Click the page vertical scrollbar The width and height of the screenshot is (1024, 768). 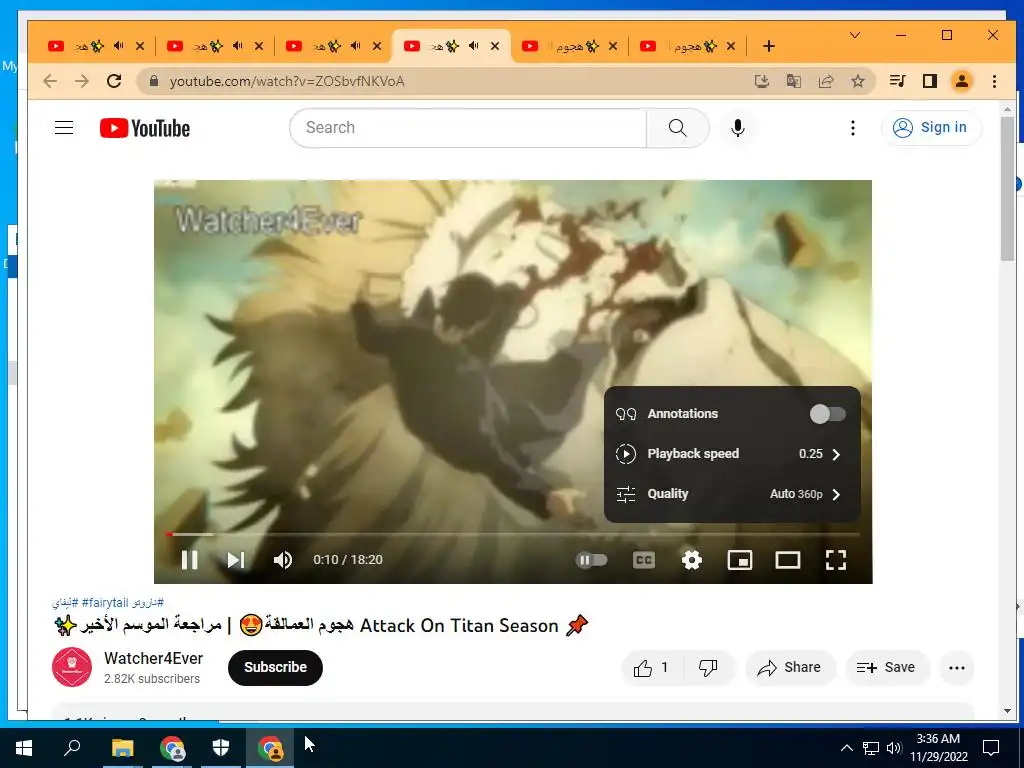pos(1007,189)
